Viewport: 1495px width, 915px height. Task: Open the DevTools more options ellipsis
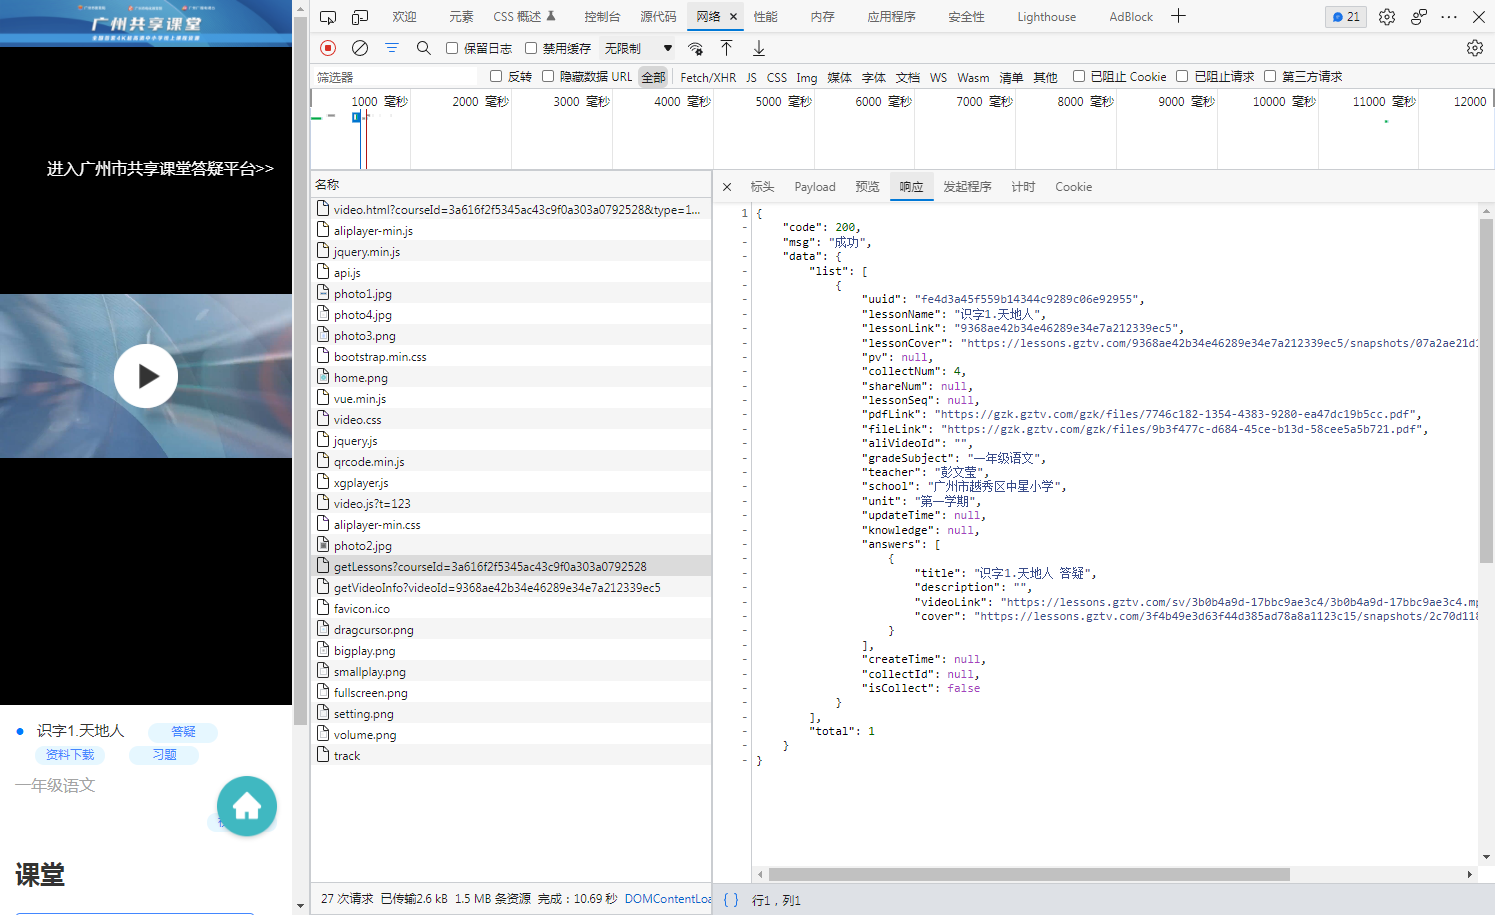(1449, 17)
